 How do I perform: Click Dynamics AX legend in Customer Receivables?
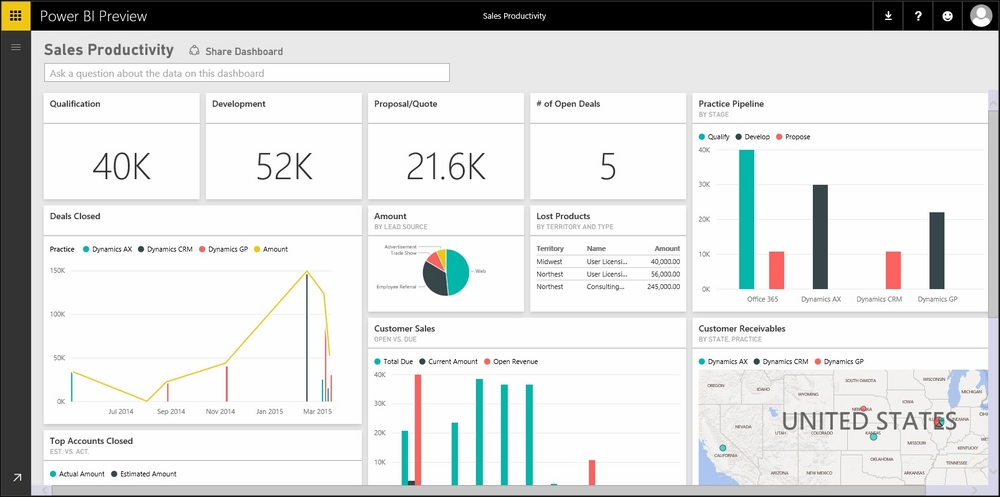[724, 361]
